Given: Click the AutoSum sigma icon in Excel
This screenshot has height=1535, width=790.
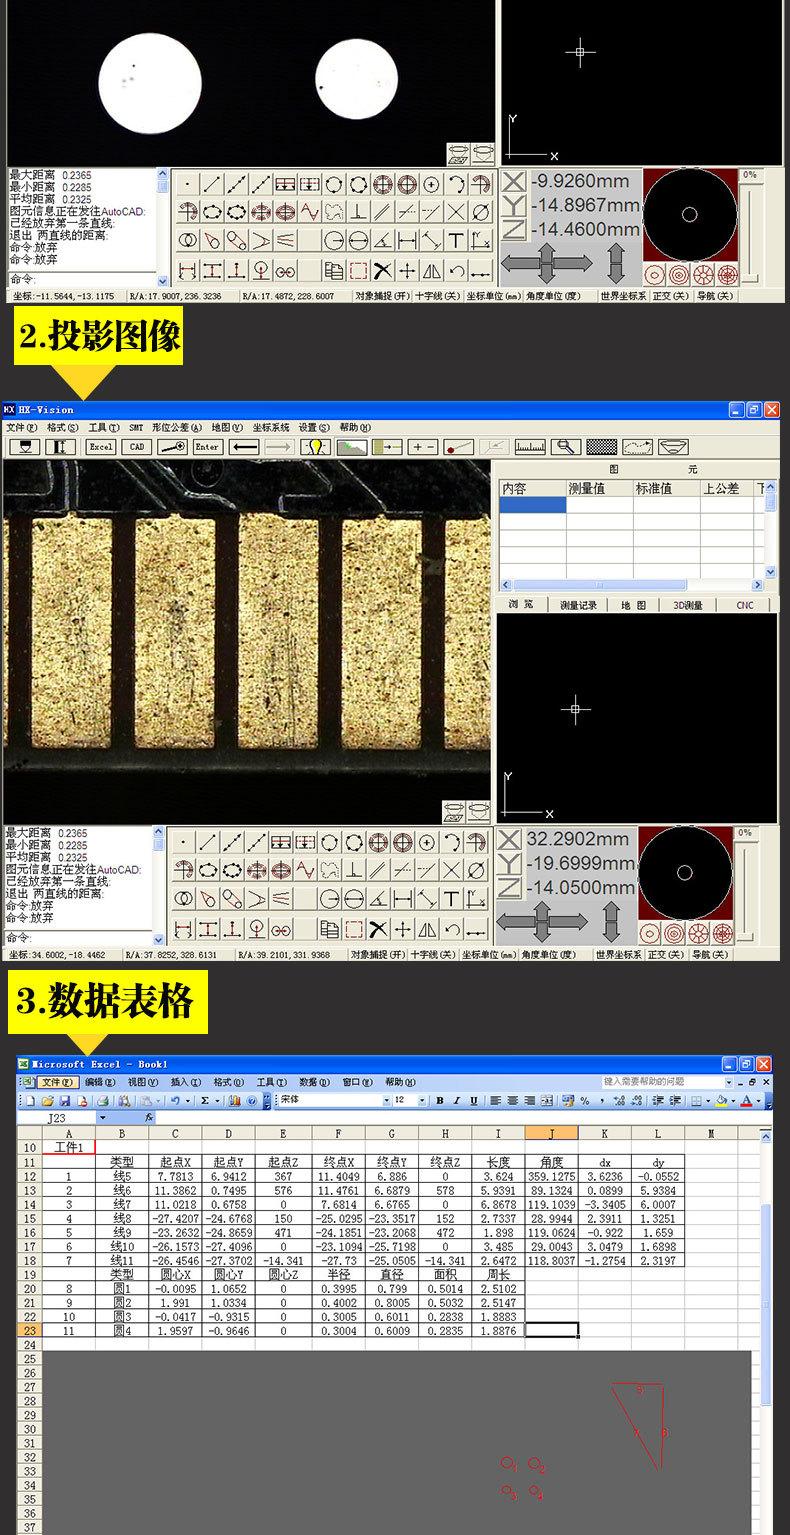Looking at the screenshot, I should coord(204,1101).
